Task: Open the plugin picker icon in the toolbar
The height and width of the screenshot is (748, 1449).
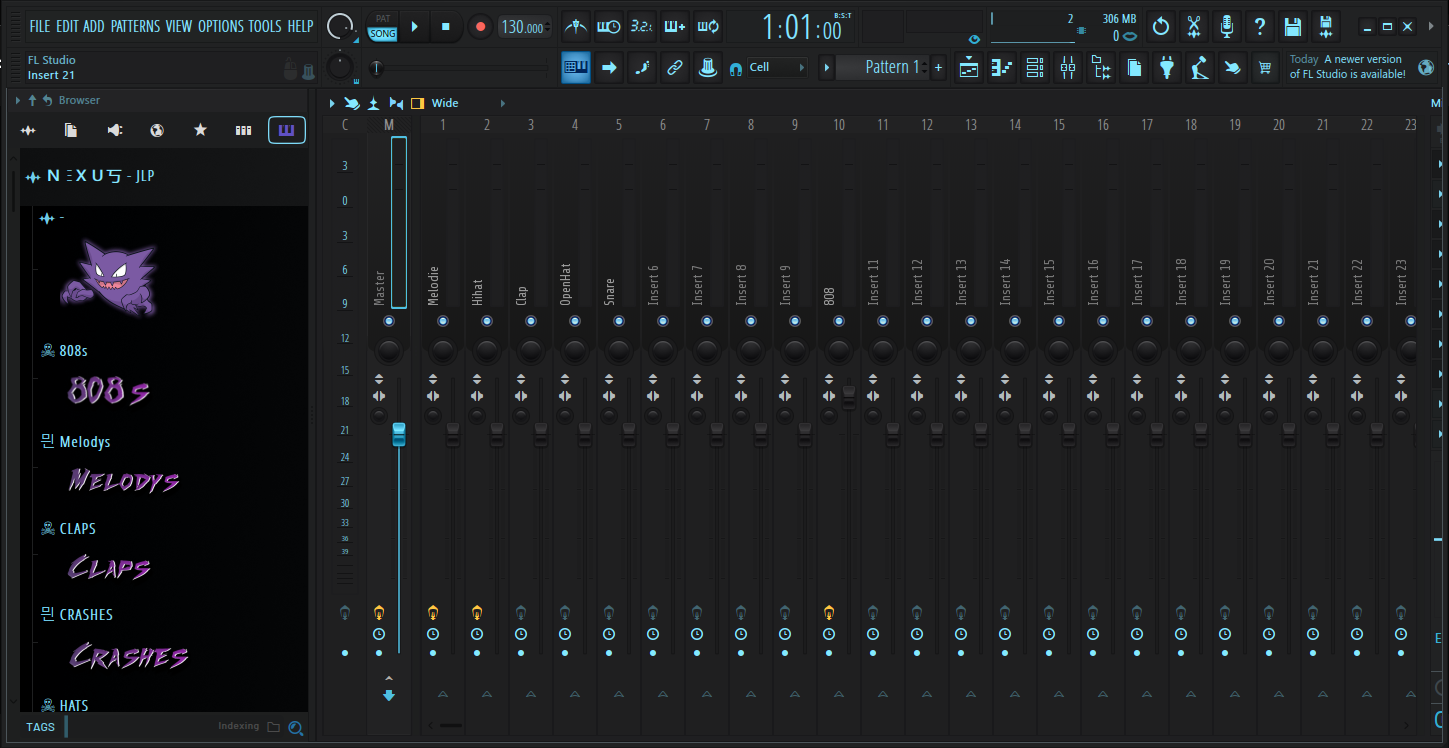Action: [1167, 67]
